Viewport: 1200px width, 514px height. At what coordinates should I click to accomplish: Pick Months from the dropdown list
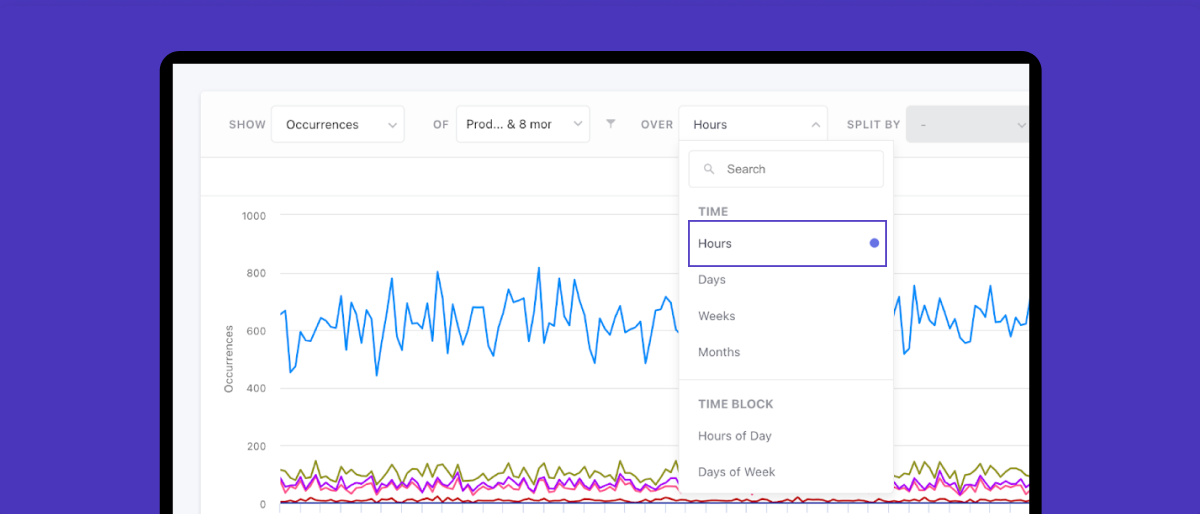tap(719, 352)
